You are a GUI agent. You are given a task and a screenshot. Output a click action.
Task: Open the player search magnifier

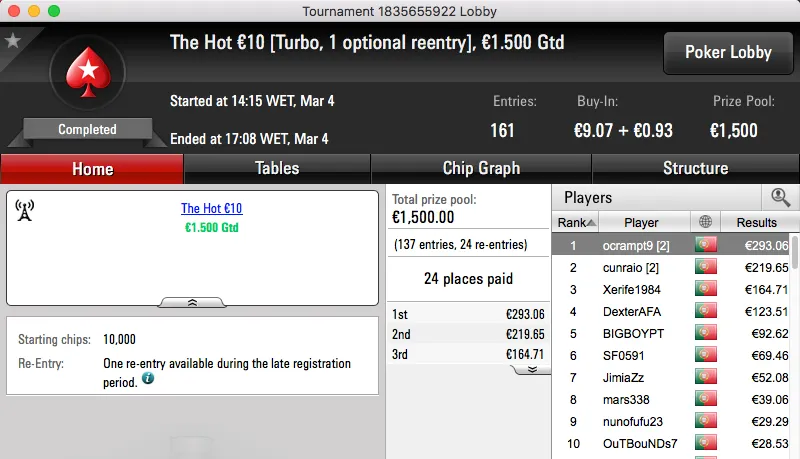click(780, 198)
